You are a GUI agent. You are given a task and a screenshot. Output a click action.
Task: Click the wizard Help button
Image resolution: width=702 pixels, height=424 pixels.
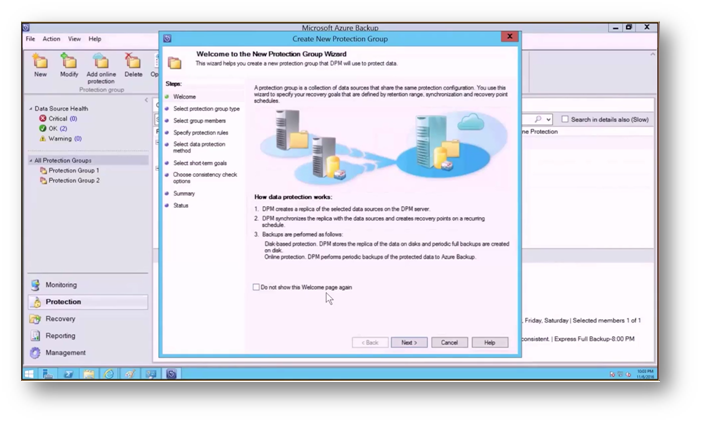(490, 343)
